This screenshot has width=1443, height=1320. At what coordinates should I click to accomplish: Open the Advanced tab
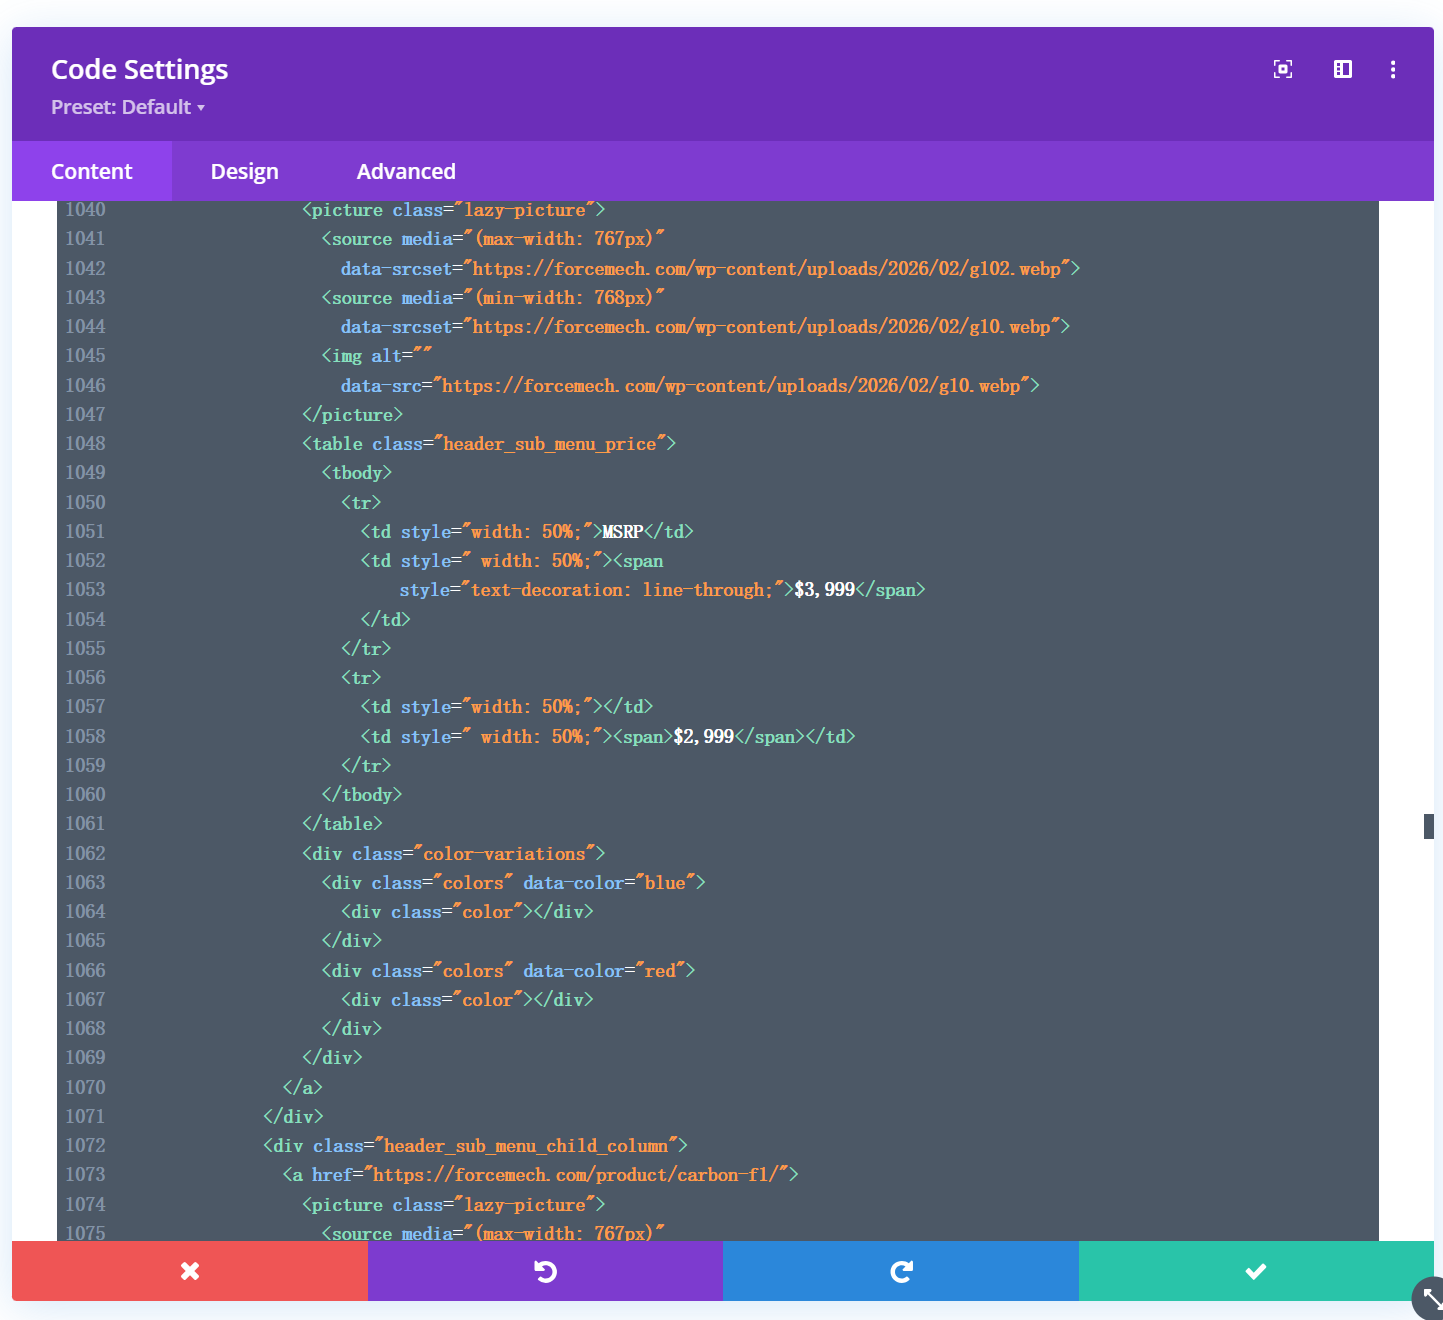pyautogui.click(x=406, y=171)
